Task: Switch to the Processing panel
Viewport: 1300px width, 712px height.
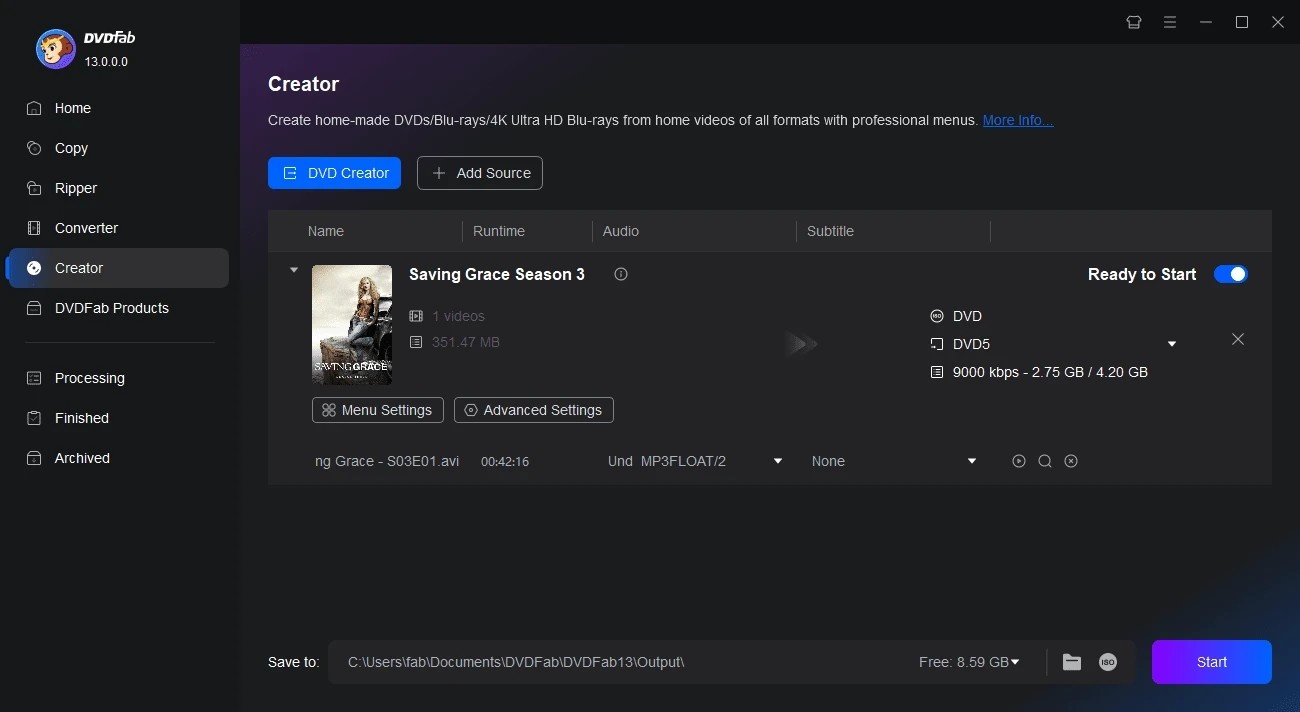Action: (88, 378)
